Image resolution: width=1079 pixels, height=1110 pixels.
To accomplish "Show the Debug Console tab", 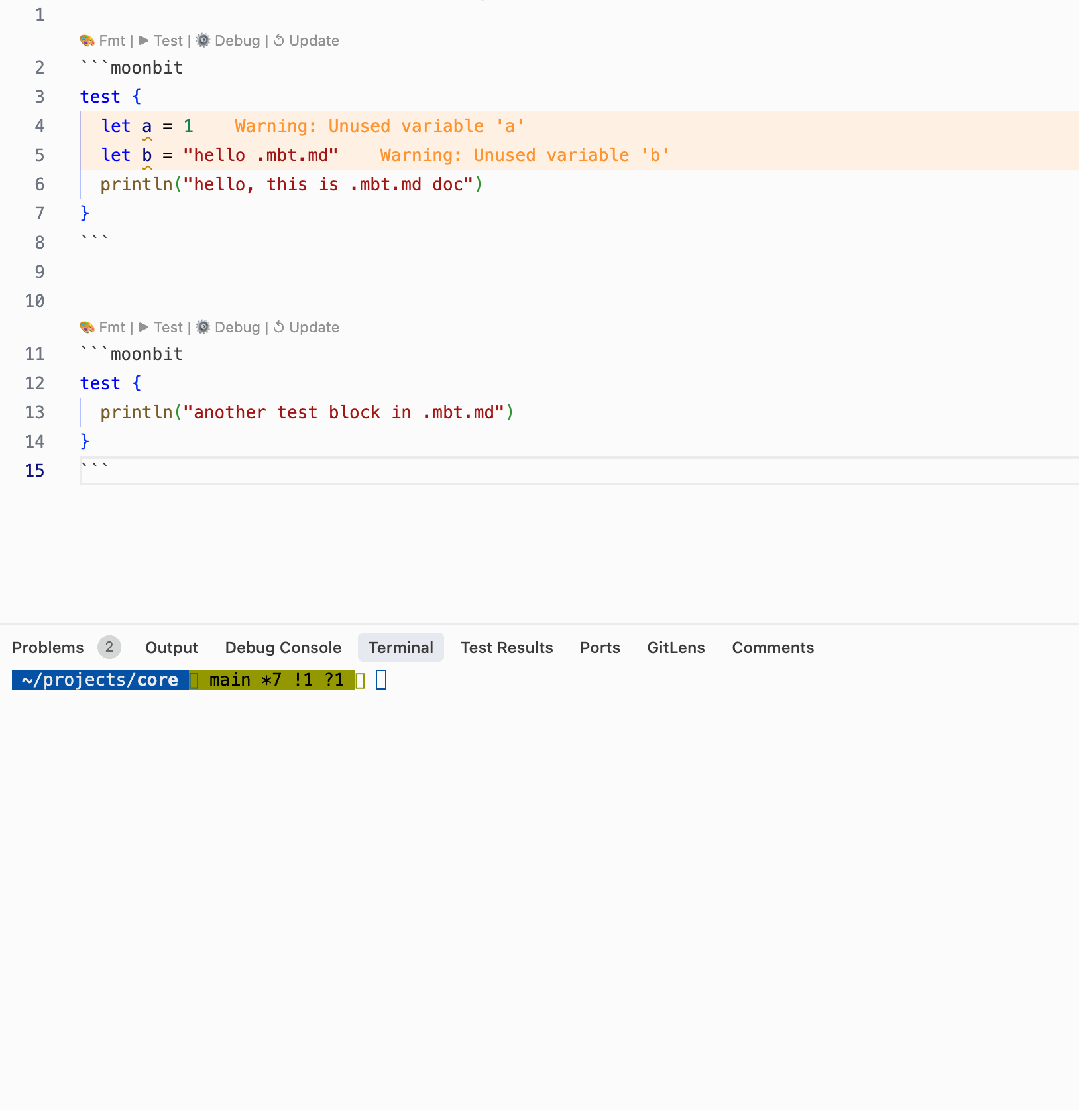I will click(283, 648).
